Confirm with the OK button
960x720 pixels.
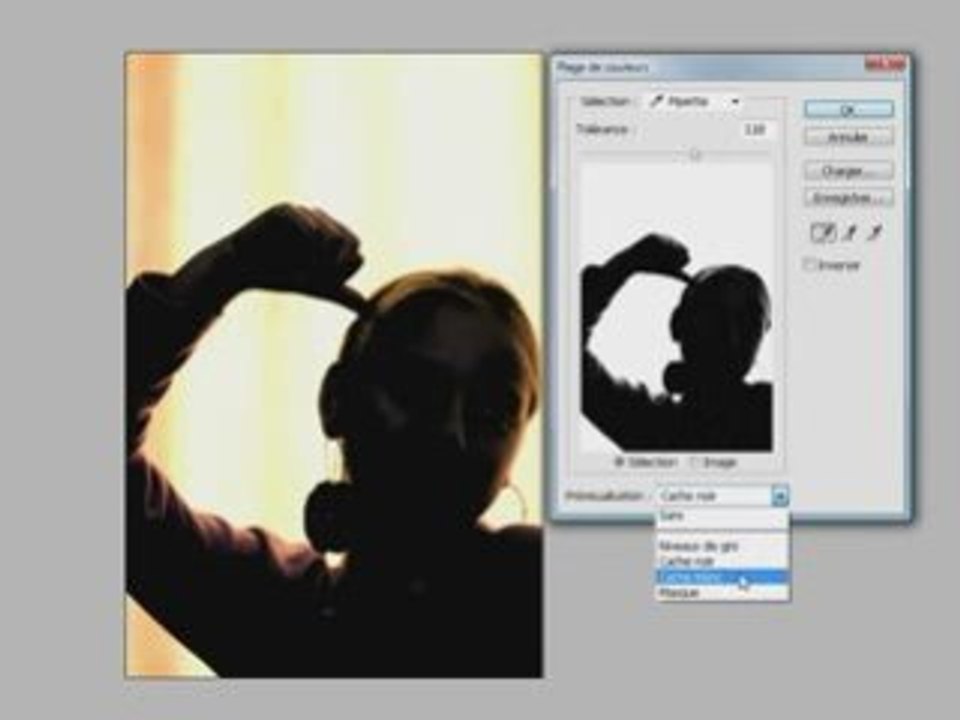tap(848, 110)
